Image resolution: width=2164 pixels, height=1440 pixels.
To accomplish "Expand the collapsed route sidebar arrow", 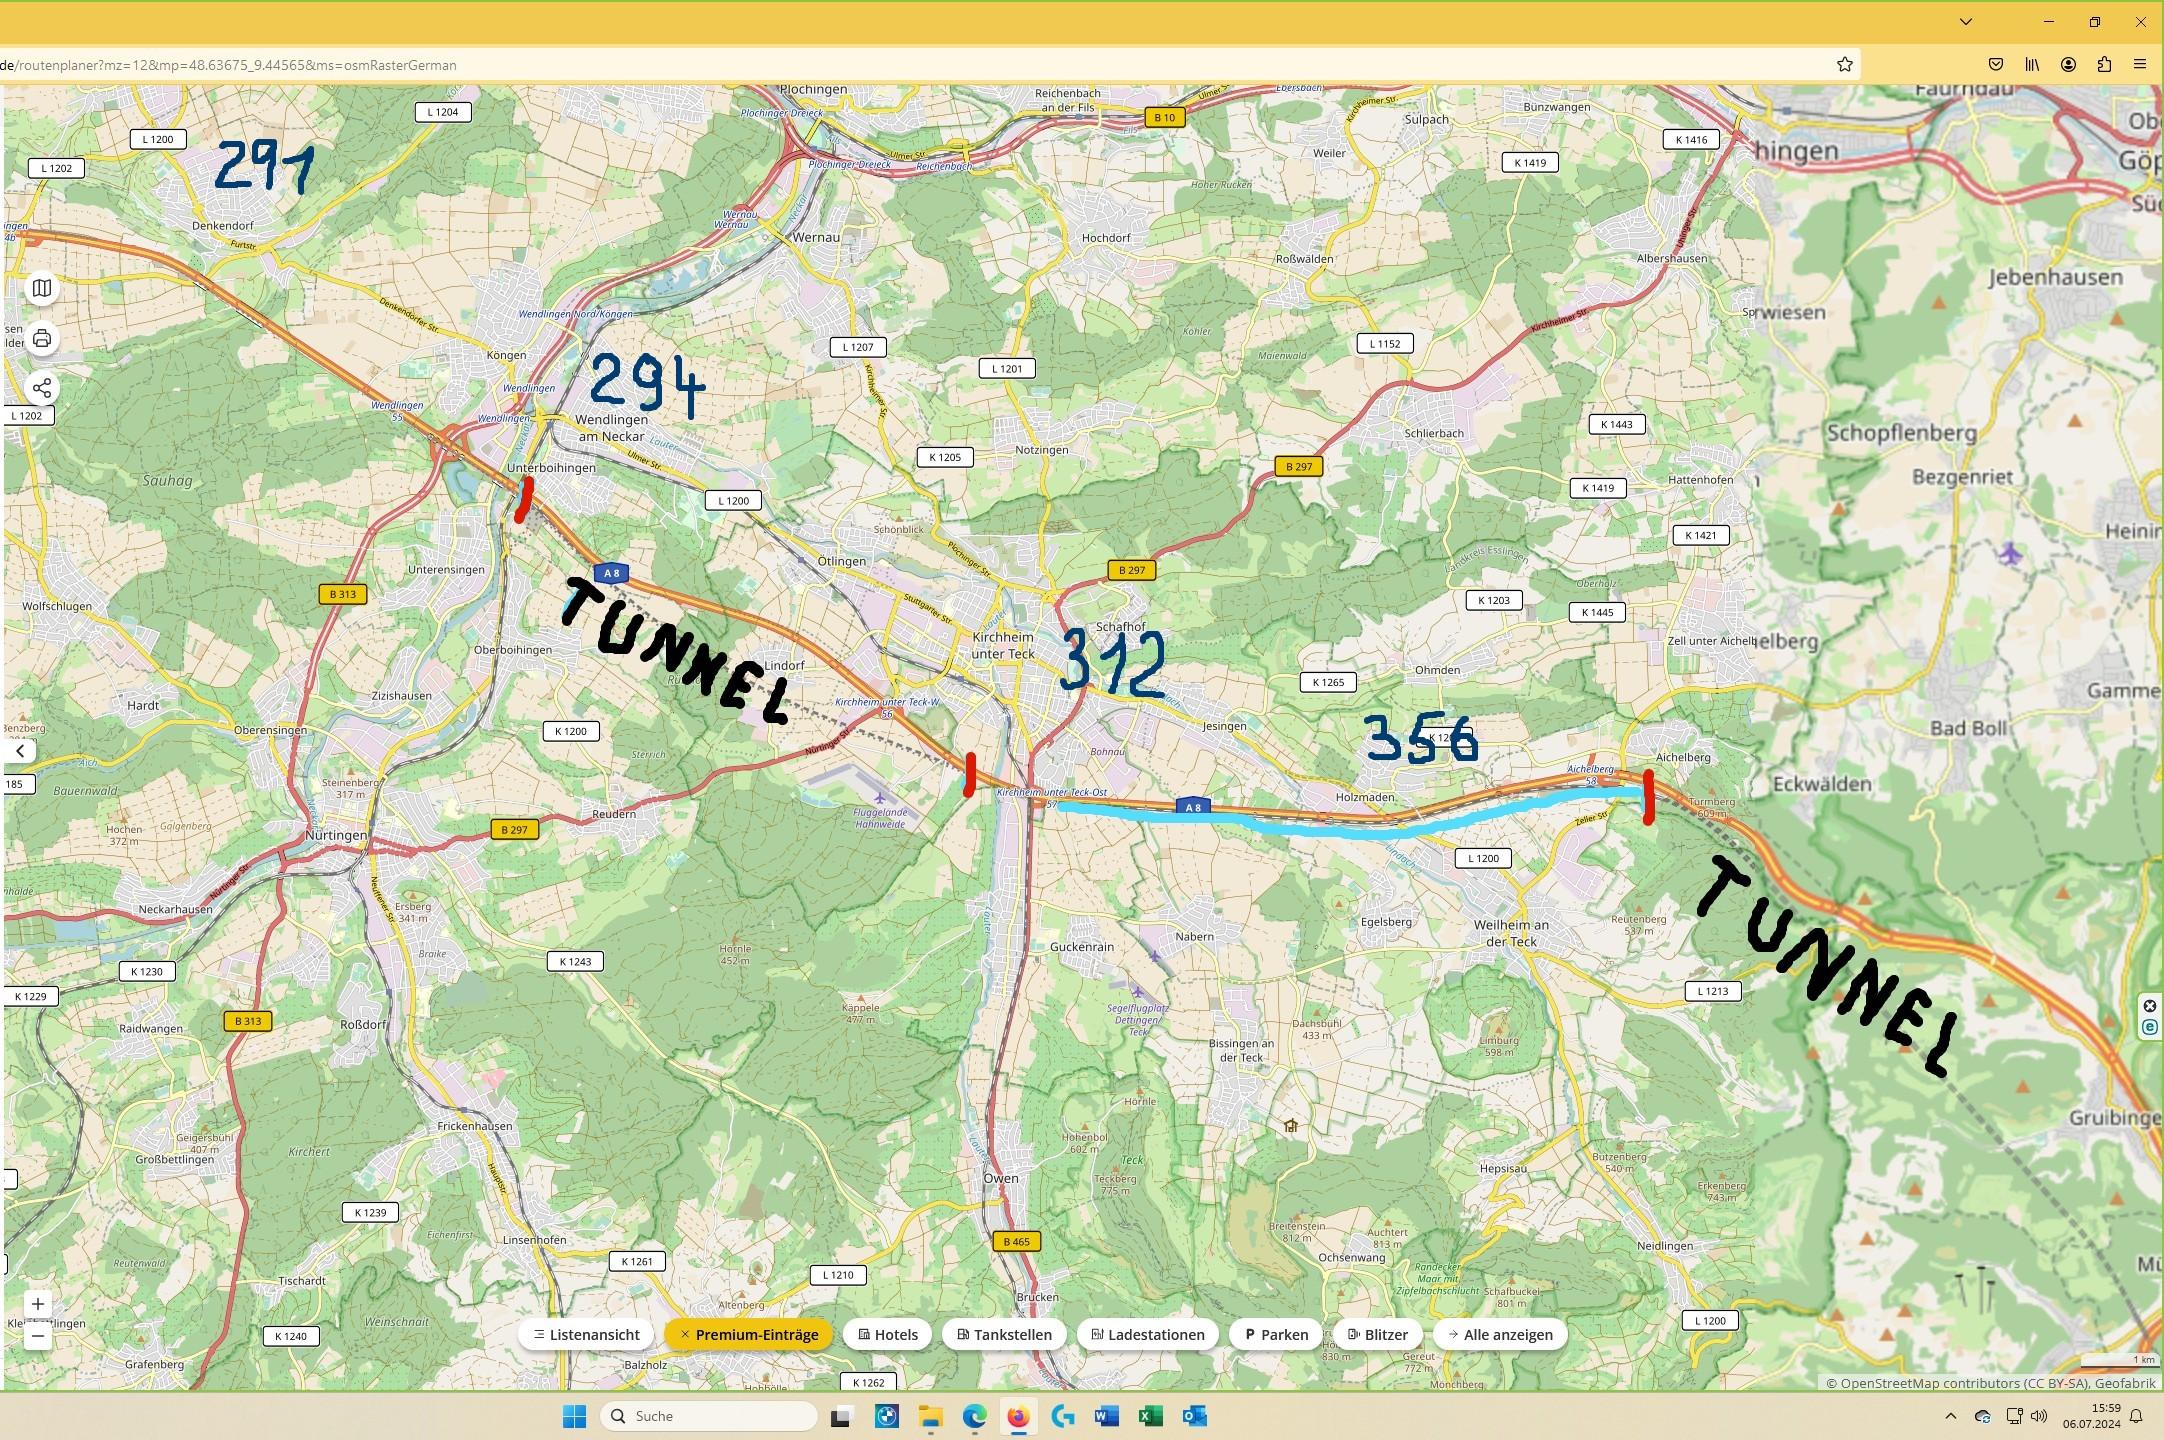I will tap(19, 751).
